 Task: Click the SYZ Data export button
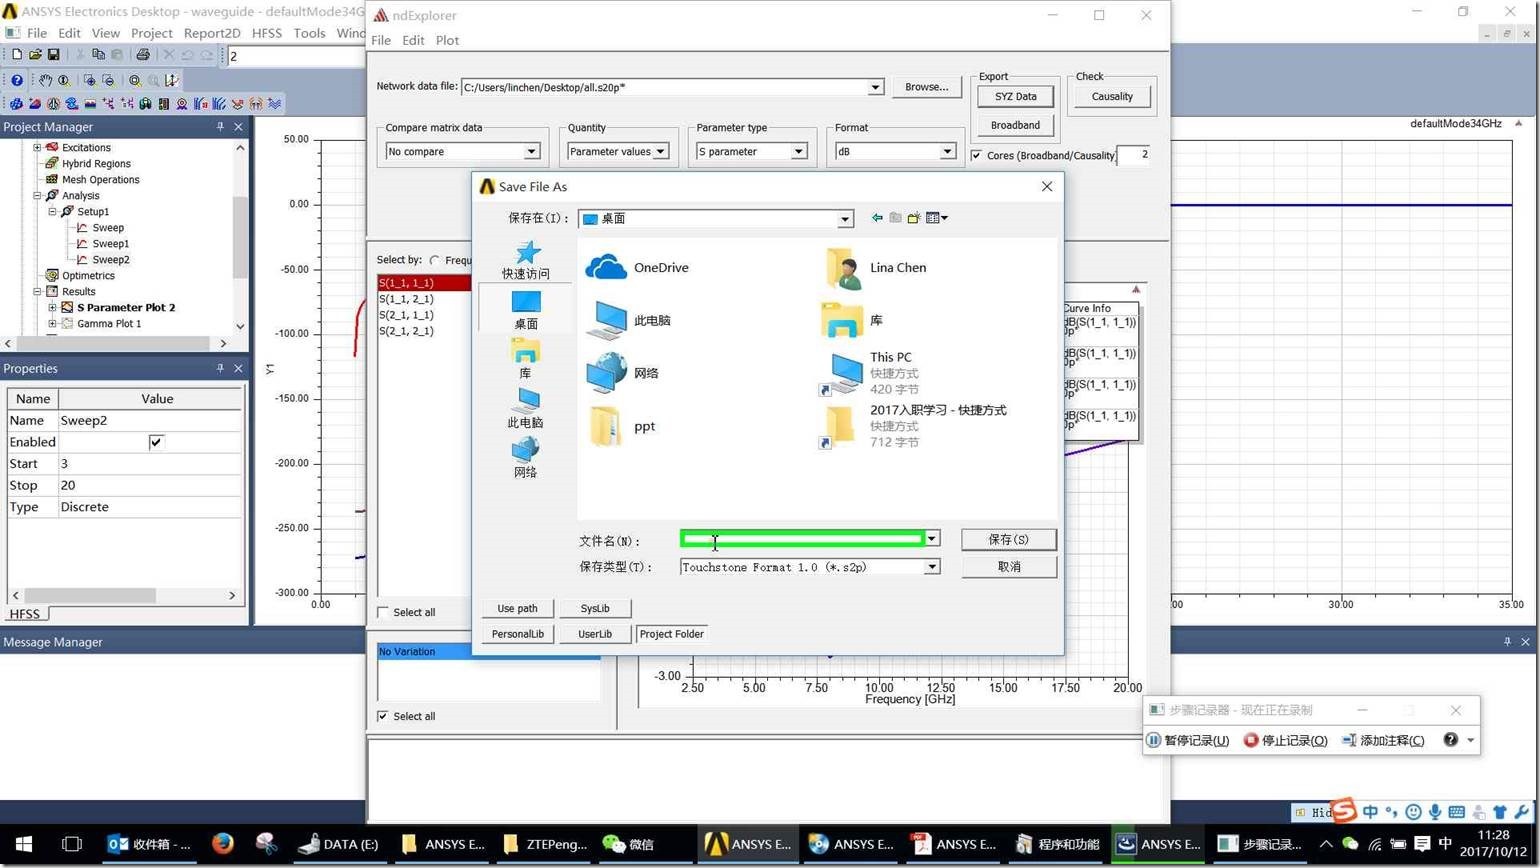pyautogui.click(x=1015, y=97)
